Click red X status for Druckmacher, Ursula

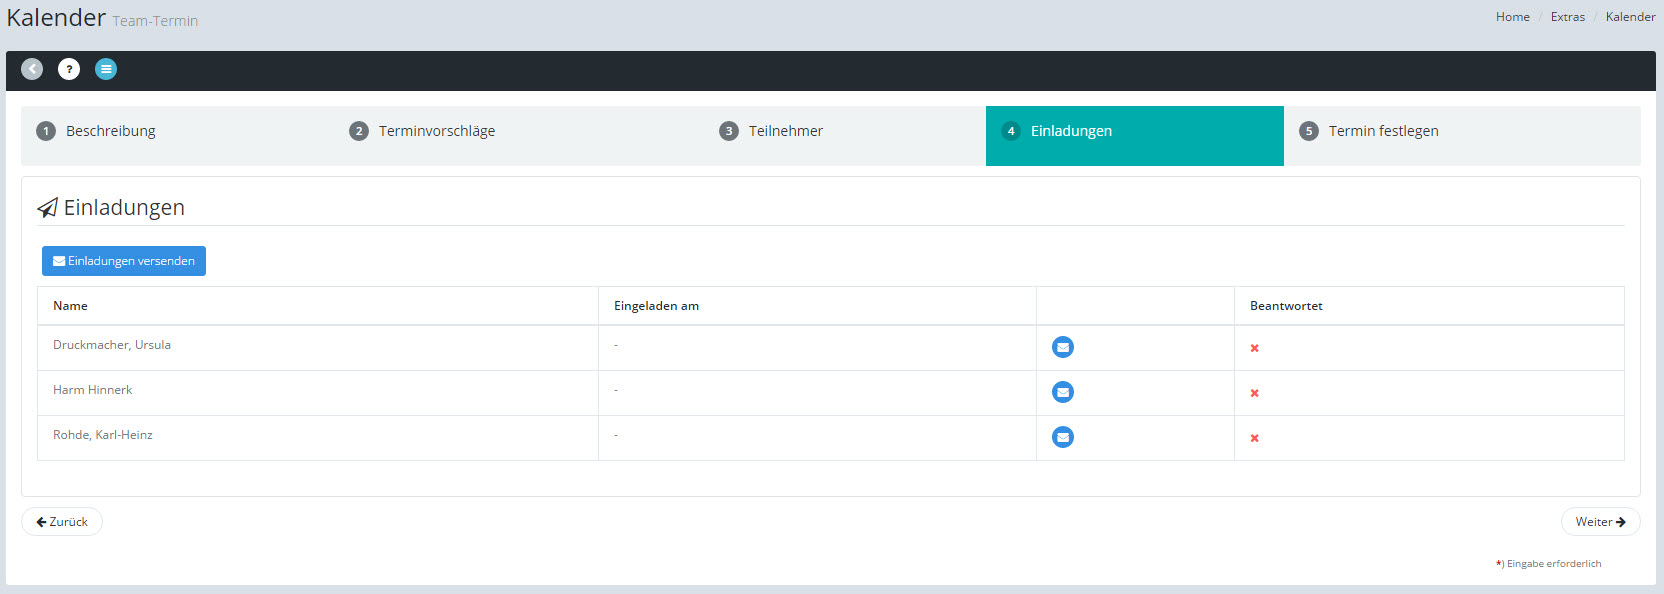coord(1254,348)
